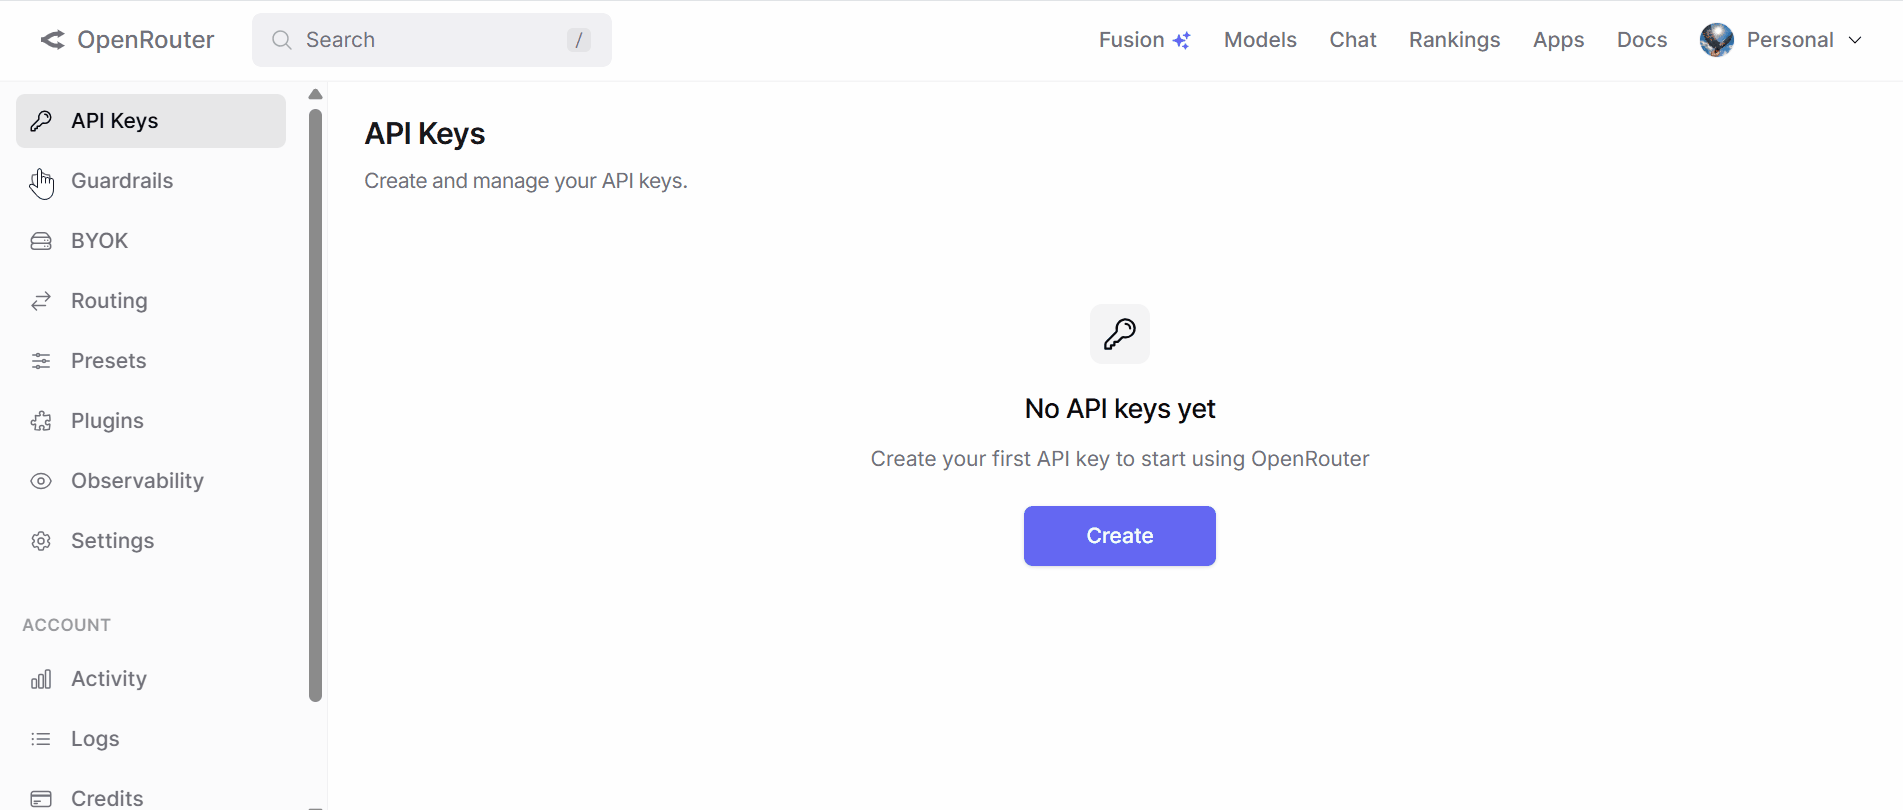Click the user avatar picture
1903x810 pixels.
pyautogui.click(x=1716, y=40)
